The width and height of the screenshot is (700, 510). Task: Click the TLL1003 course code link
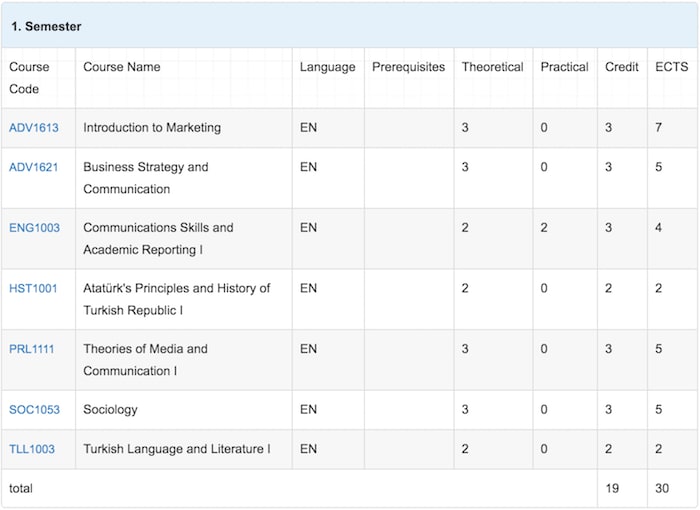tap(32, 449)
